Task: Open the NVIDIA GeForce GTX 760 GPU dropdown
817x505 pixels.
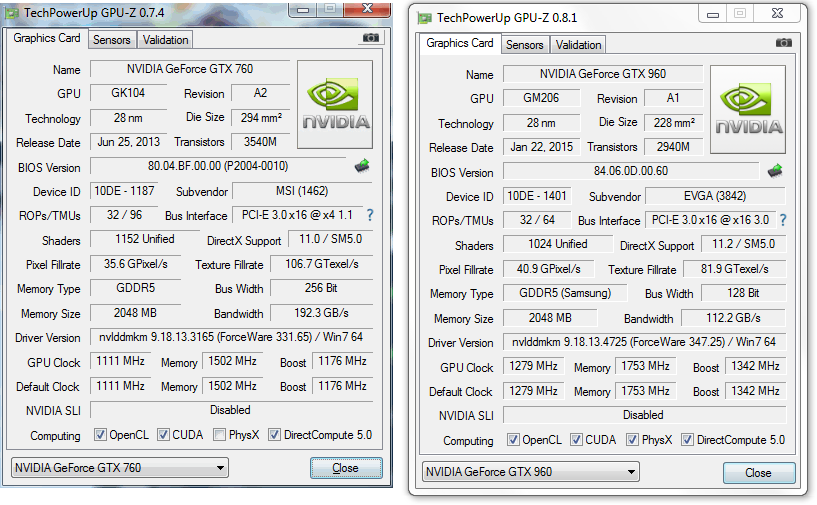Action: coord(119,468)
